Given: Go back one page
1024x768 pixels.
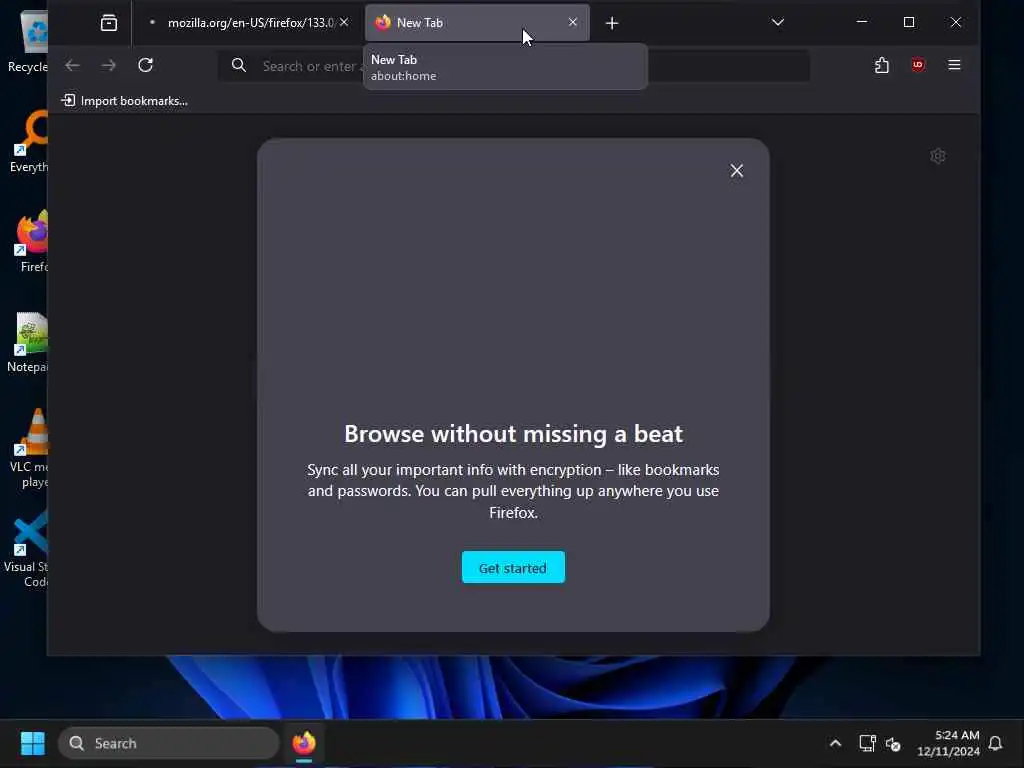Looking at the screenshot, I should [x=72, y=65].
